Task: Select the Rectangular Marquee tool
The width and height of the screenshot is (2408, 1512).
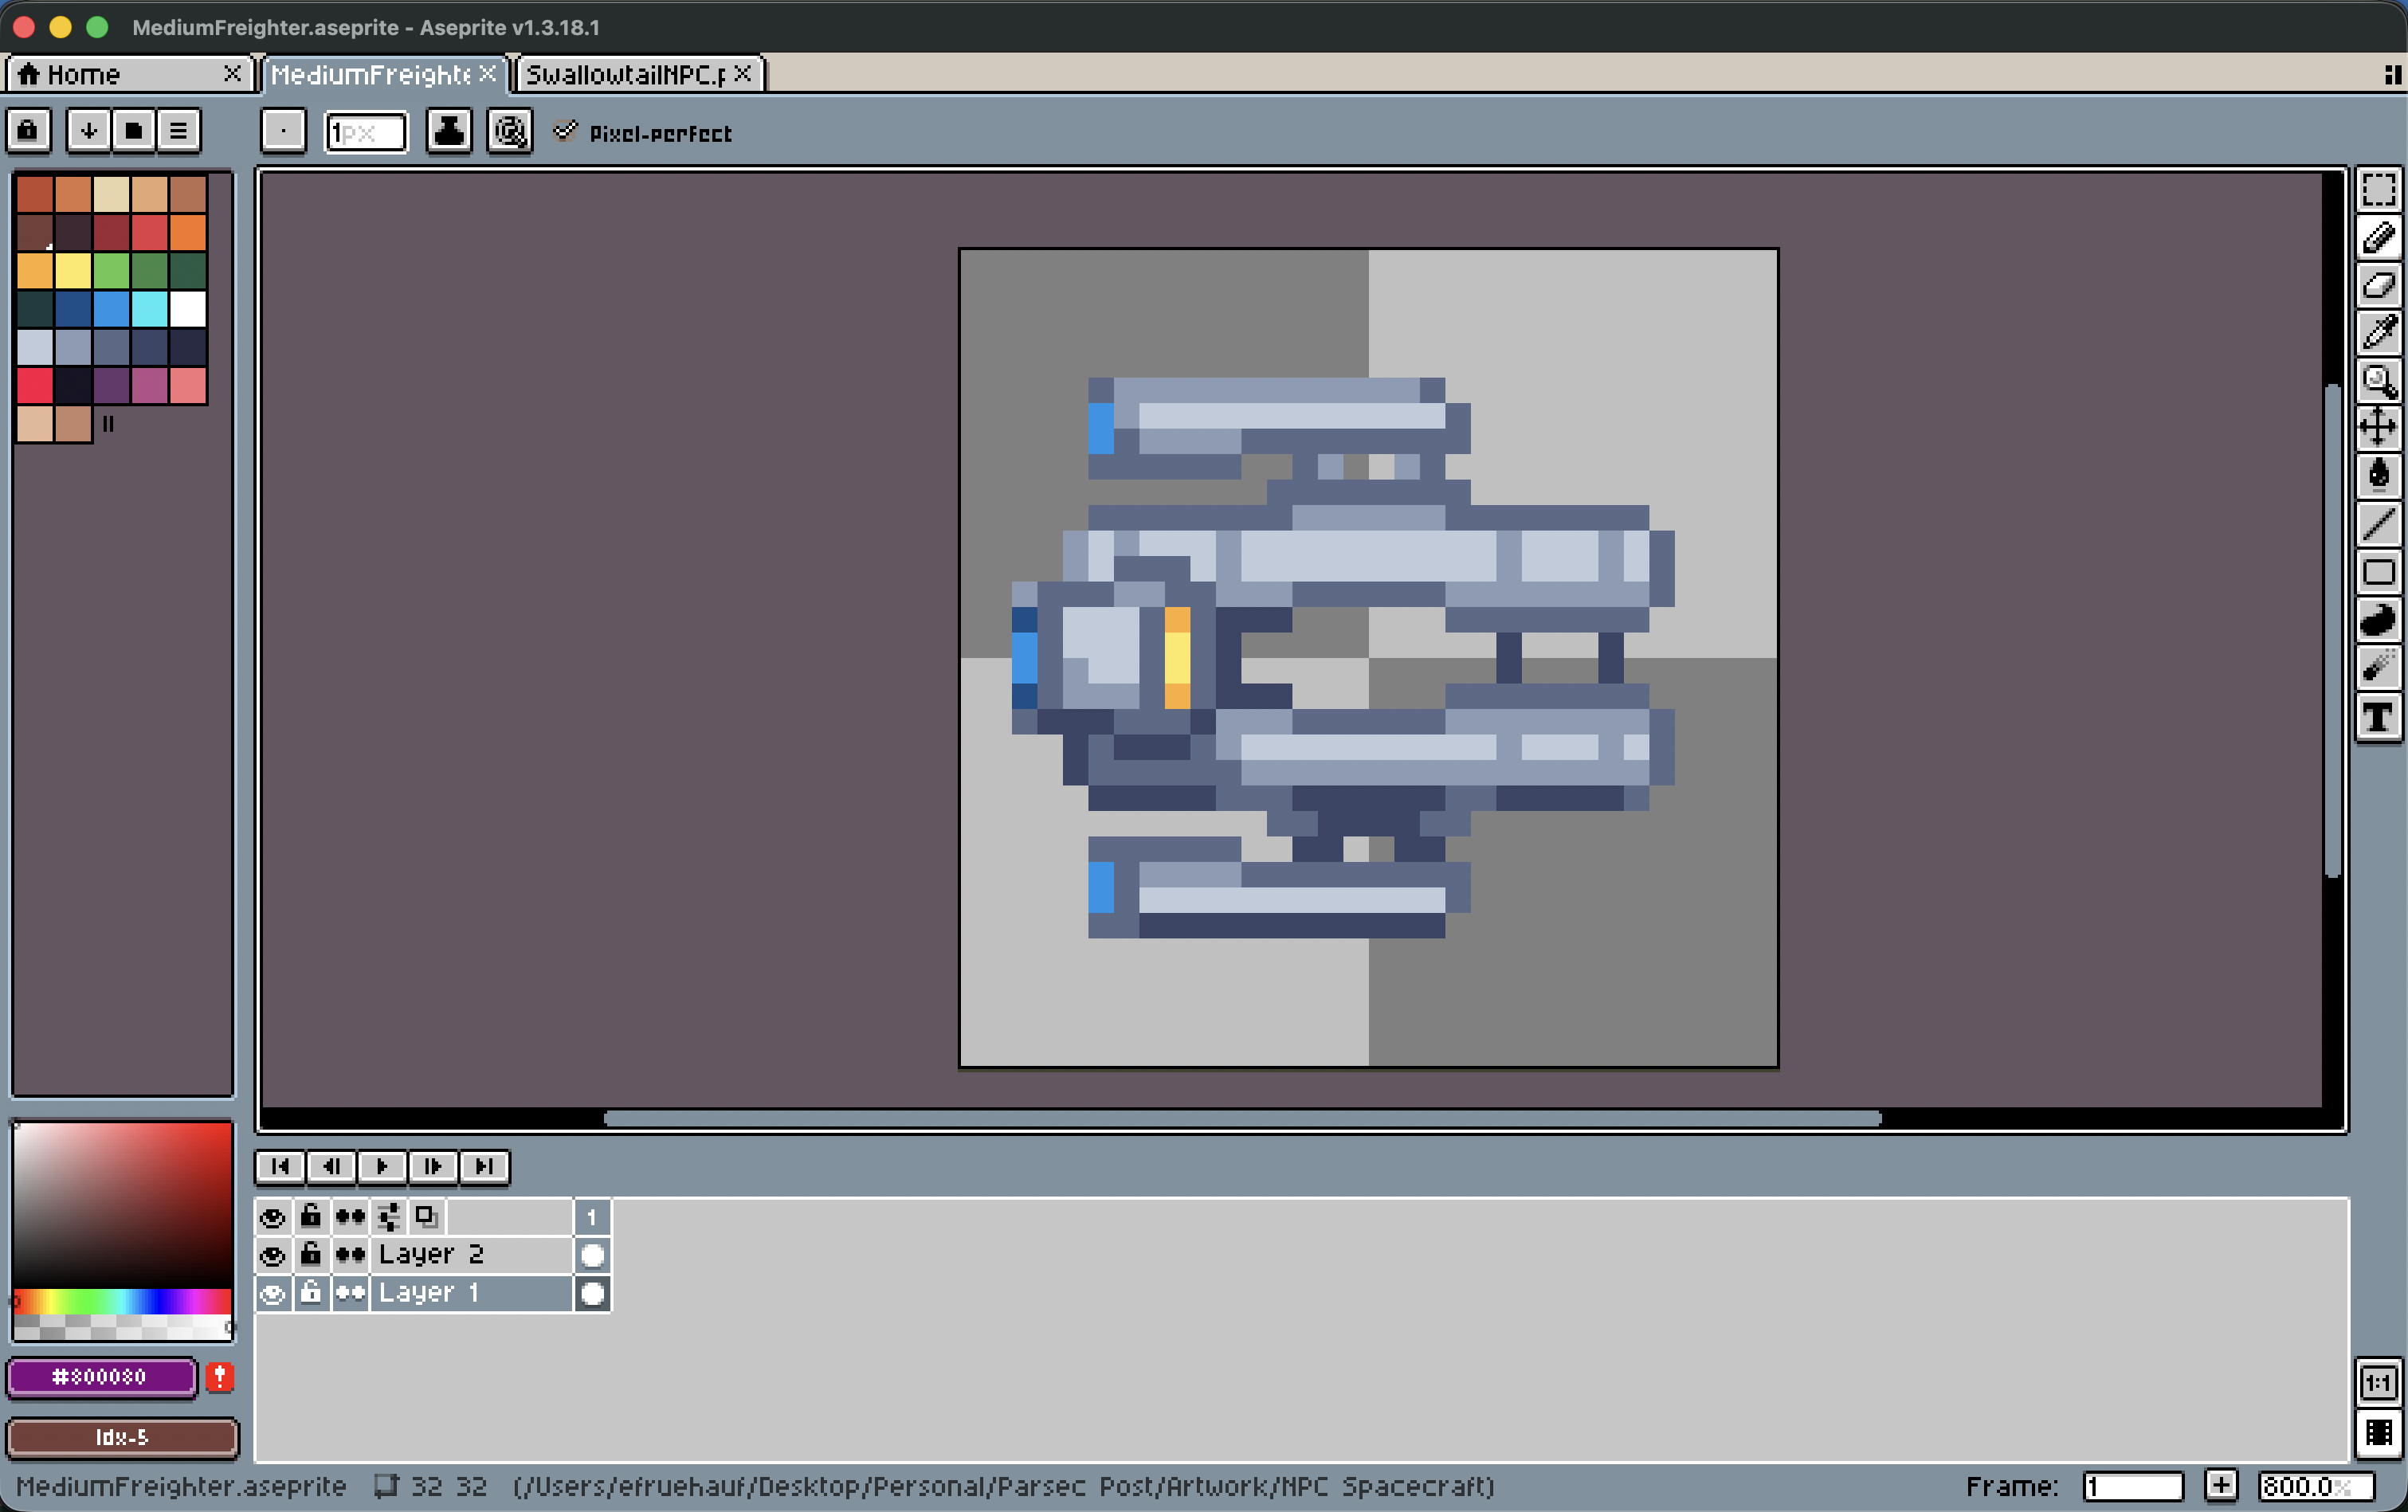Action: click(2378, 189)
